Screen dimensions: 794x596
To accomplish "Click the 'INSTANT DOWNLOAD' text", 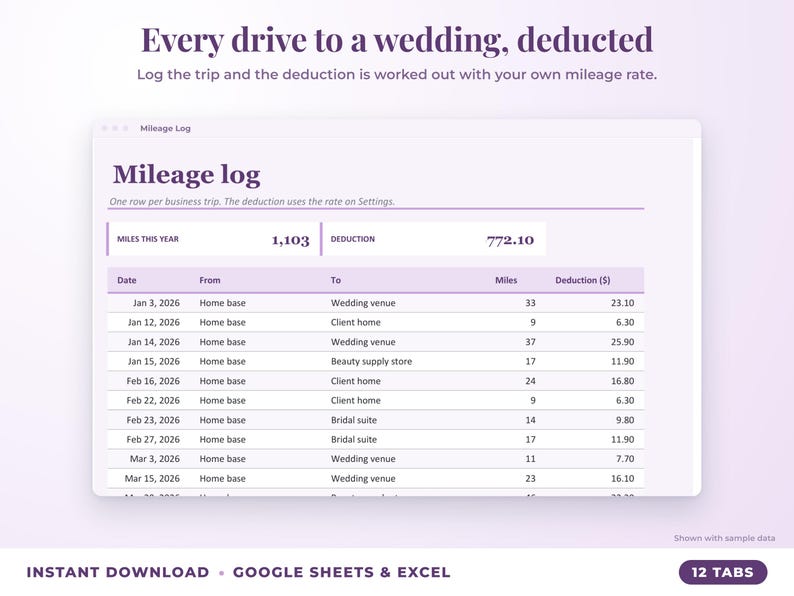I will point(117,572).
